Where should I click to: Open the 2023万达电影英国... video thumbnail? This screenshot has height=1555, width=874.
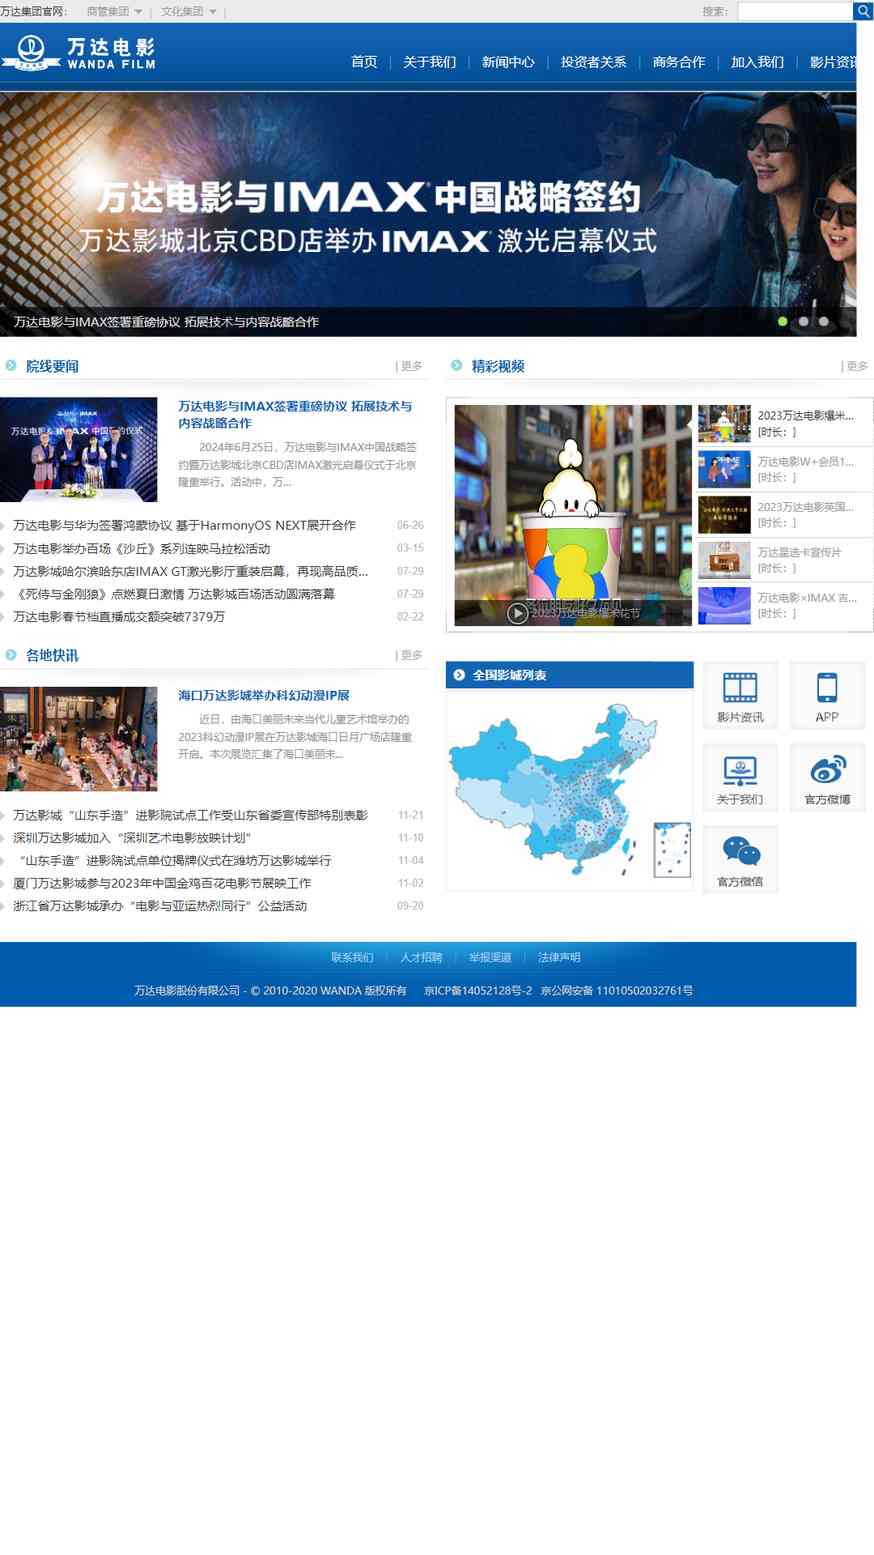[x=724, y=515]
